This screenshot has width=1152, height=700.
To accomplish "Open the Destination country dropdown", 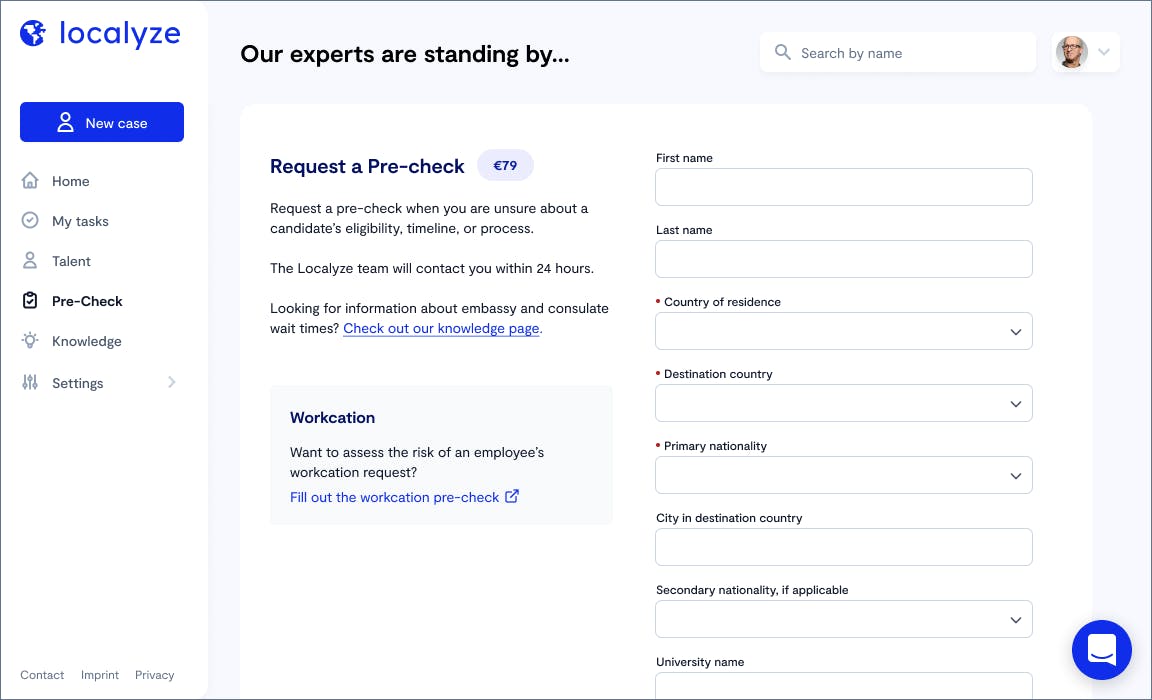I will [x=843, y=403].
